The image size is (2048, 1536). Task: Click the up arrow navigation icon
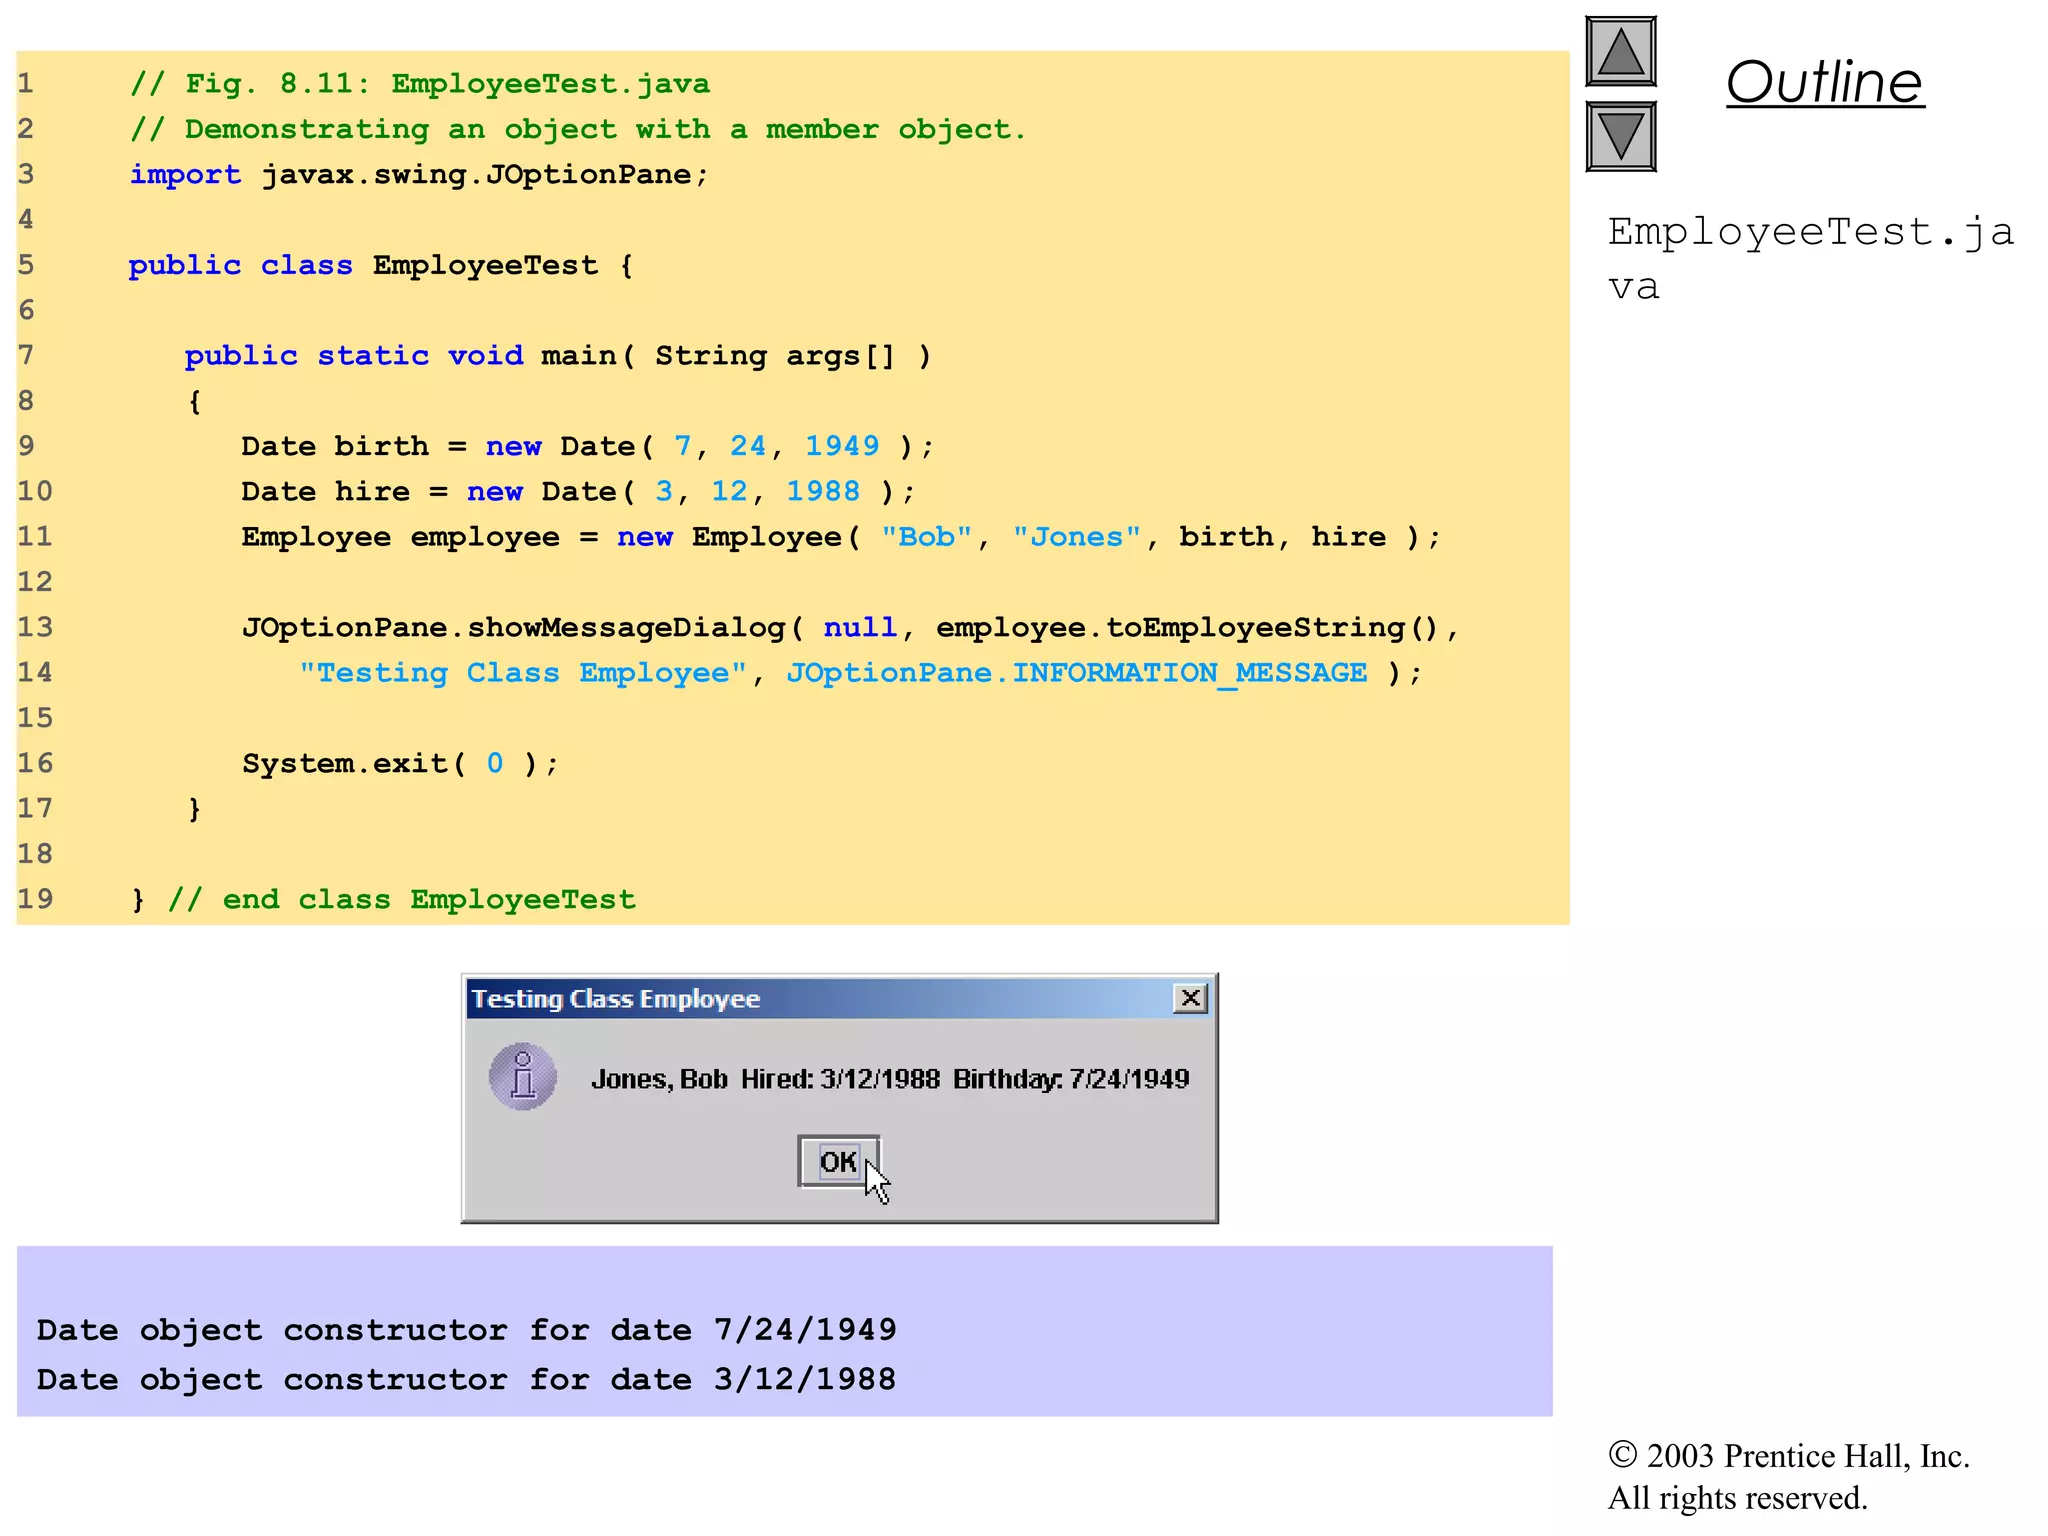(x=1621, y=52)
